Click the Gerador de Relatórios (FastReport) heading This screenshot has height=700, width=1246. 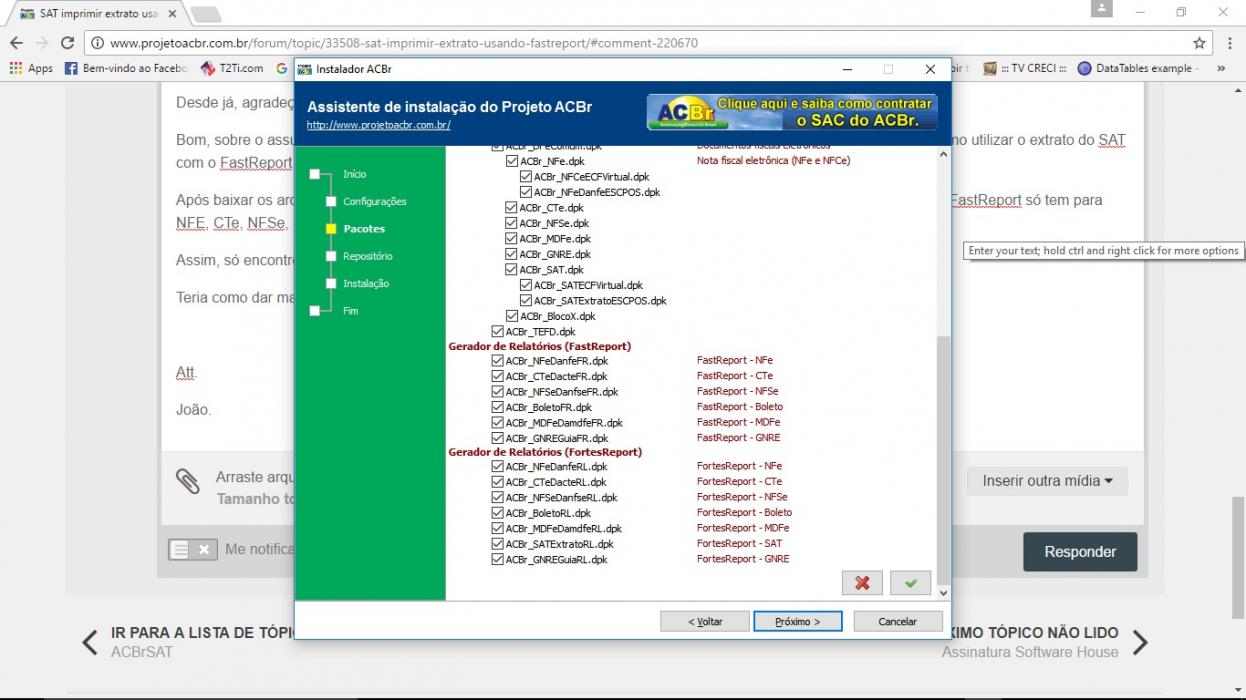[540, 346]
